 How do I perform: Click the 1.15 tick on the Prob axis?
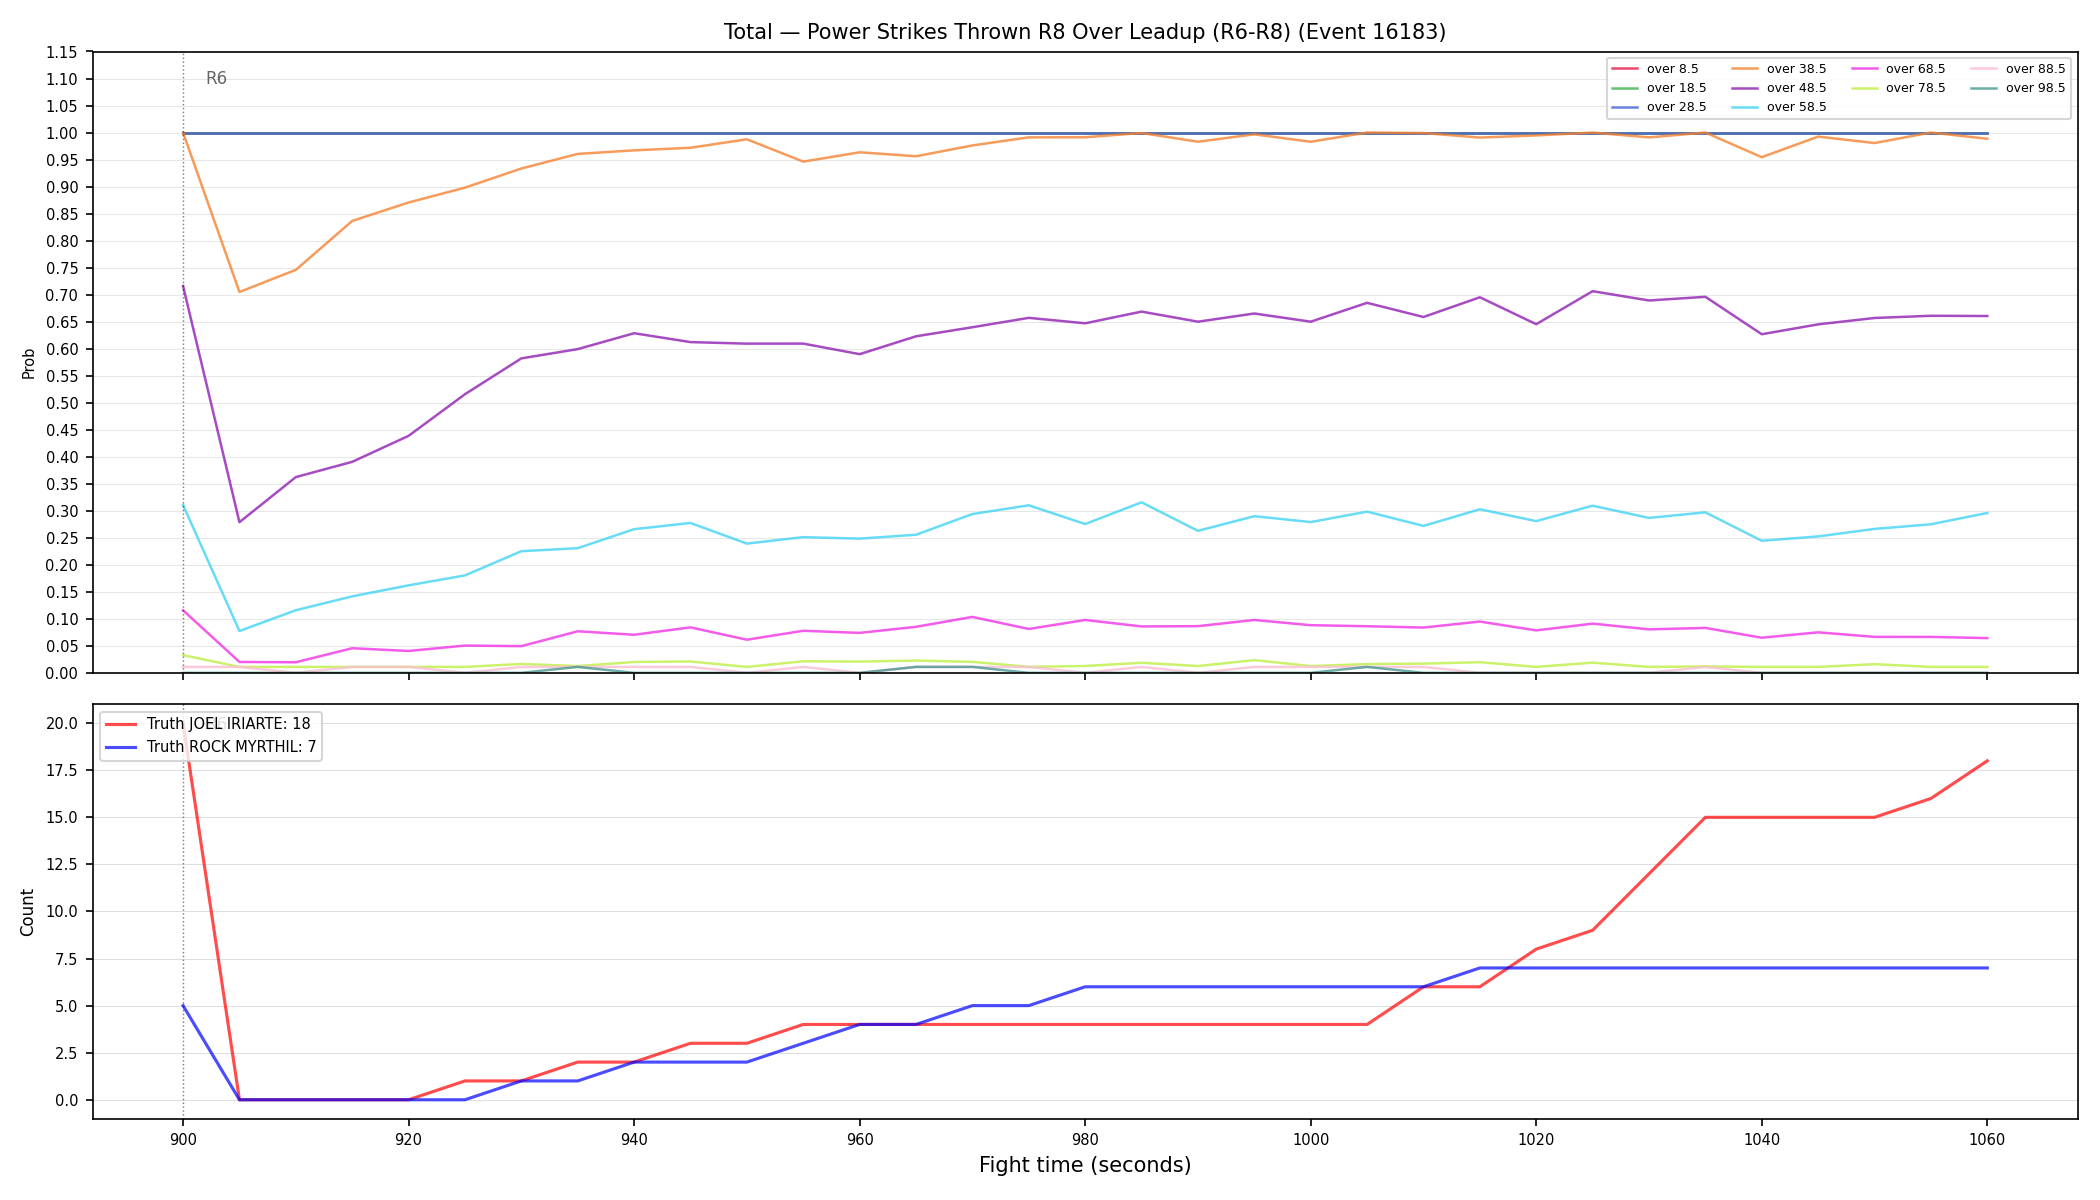pyautogui.click(x=61, y=52)
